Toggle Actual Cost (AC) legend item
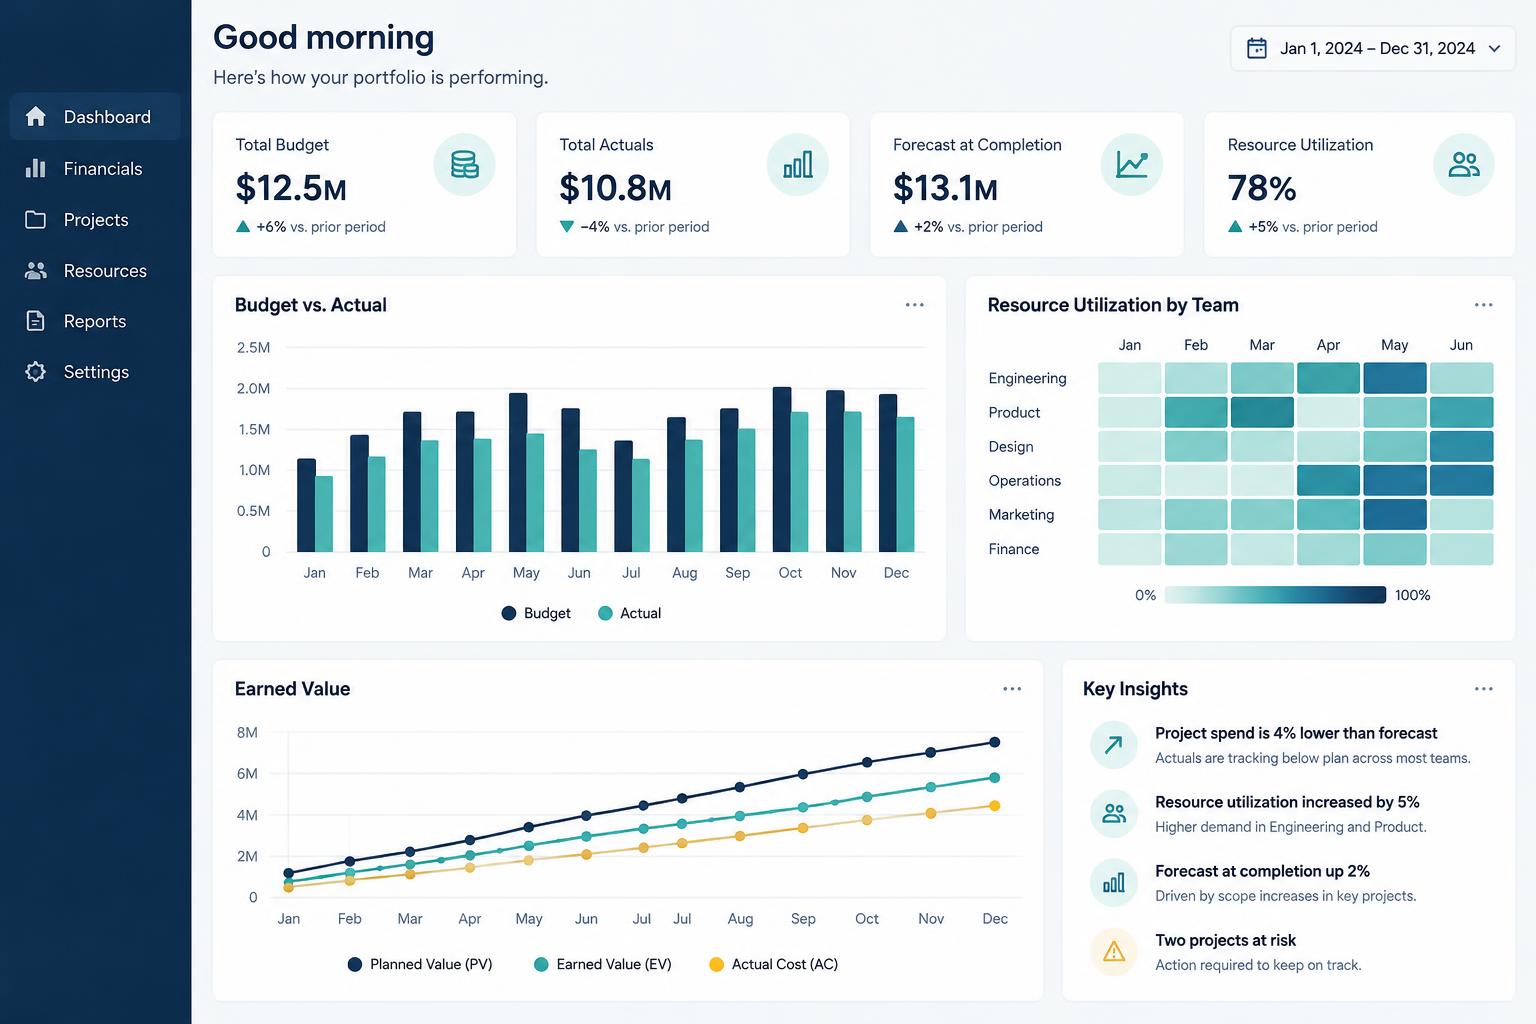Viewport: 1536px width, 1024px height. click(x=773, y=964)
